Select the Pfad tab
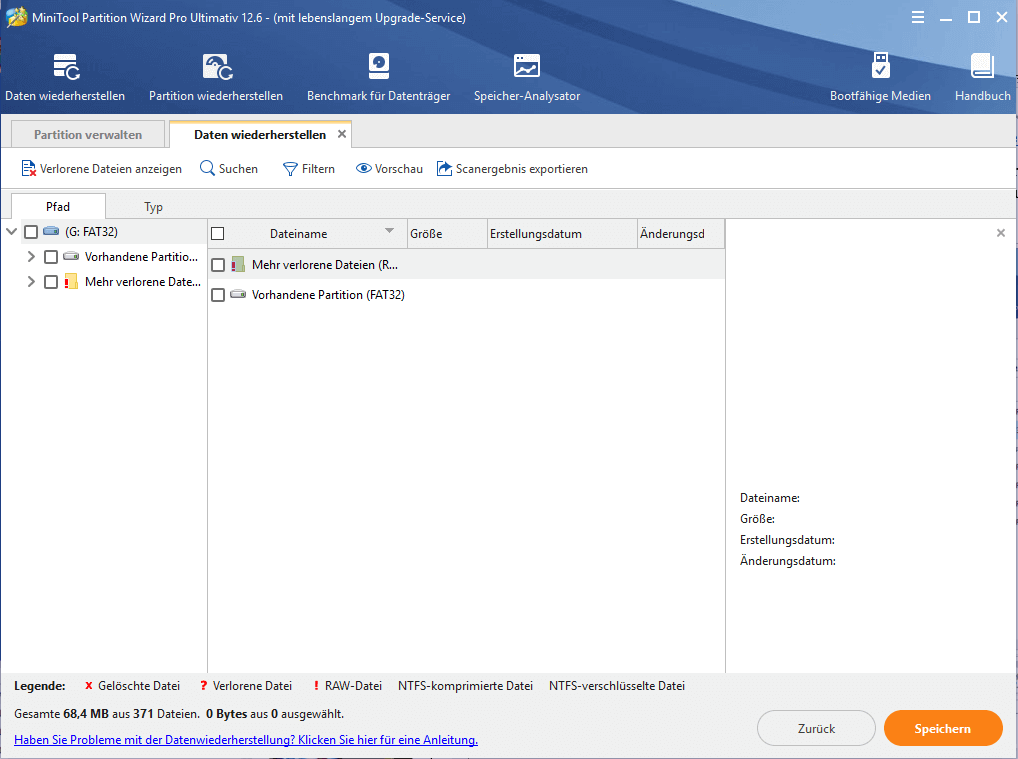The image size is (1018, 759). coord(58,206)
